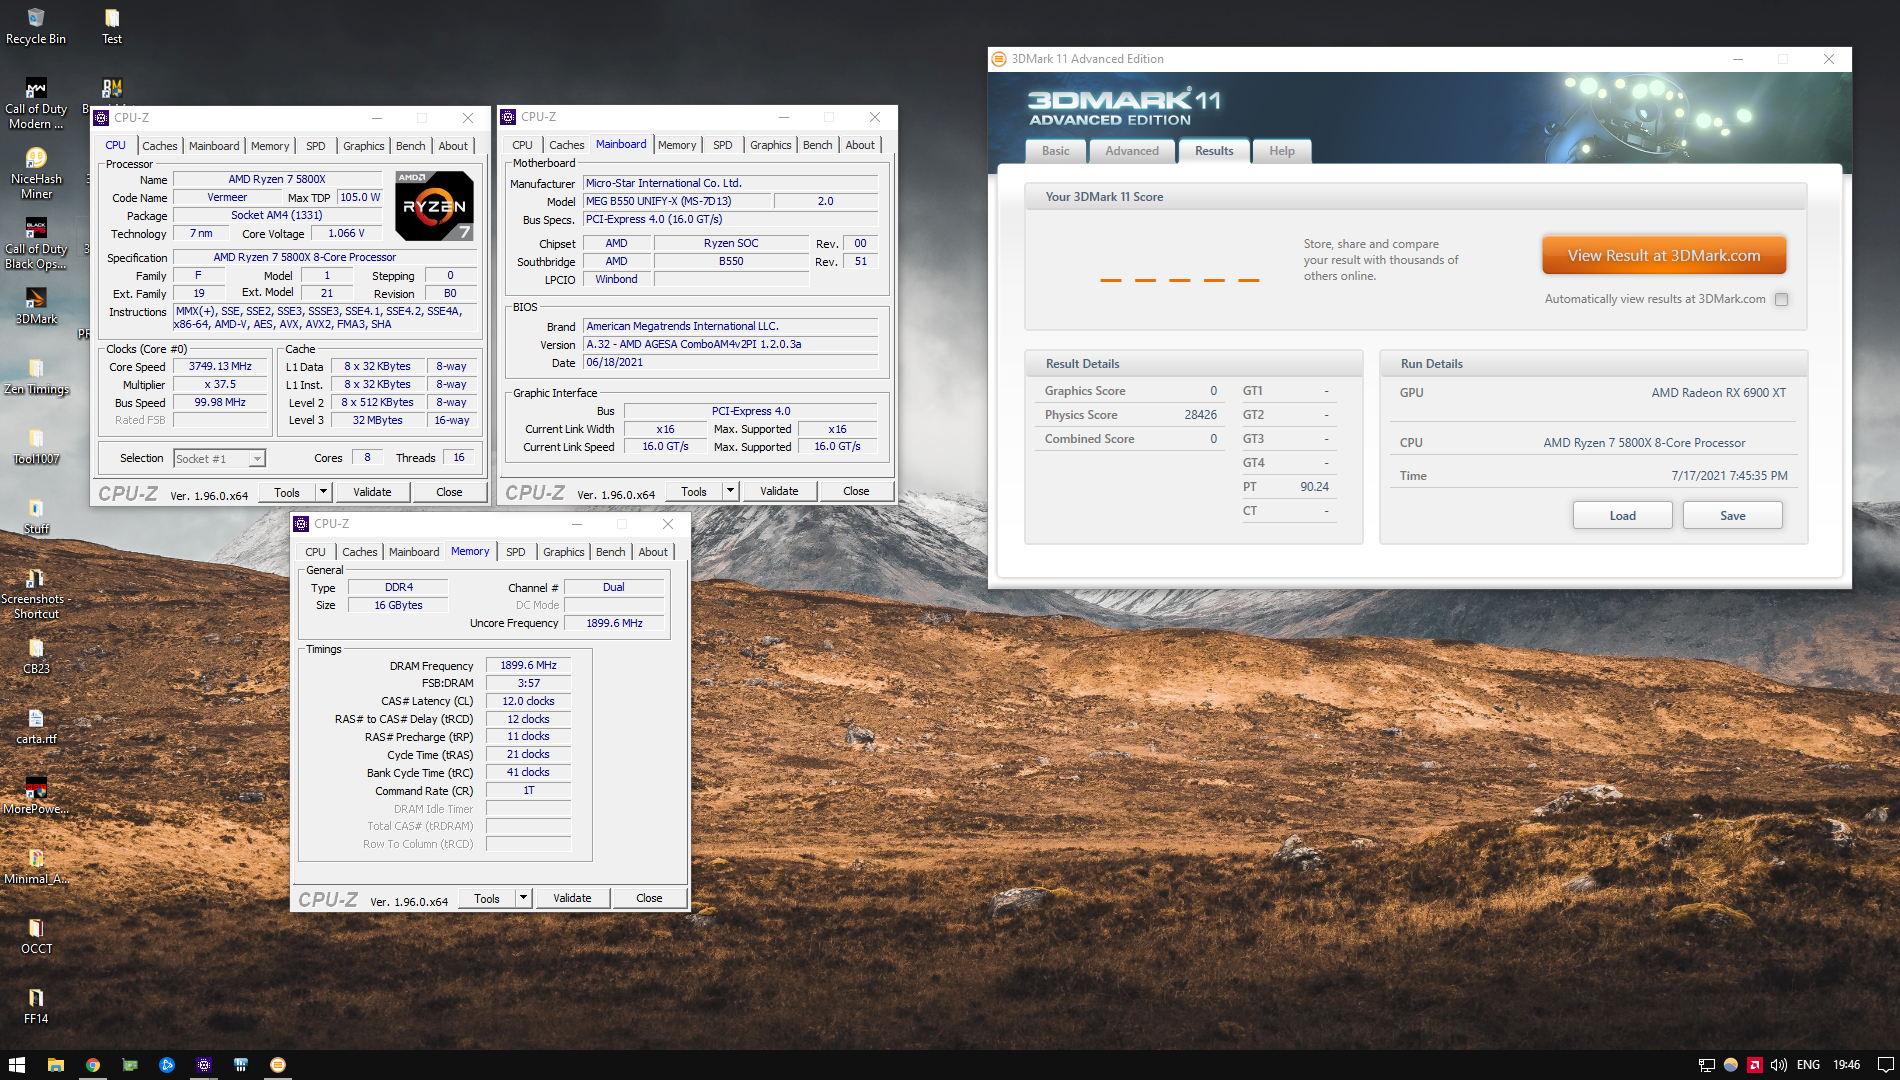
Task: Switch to 3DMark 11 taskbar icon
Action: coord(278,1065)
